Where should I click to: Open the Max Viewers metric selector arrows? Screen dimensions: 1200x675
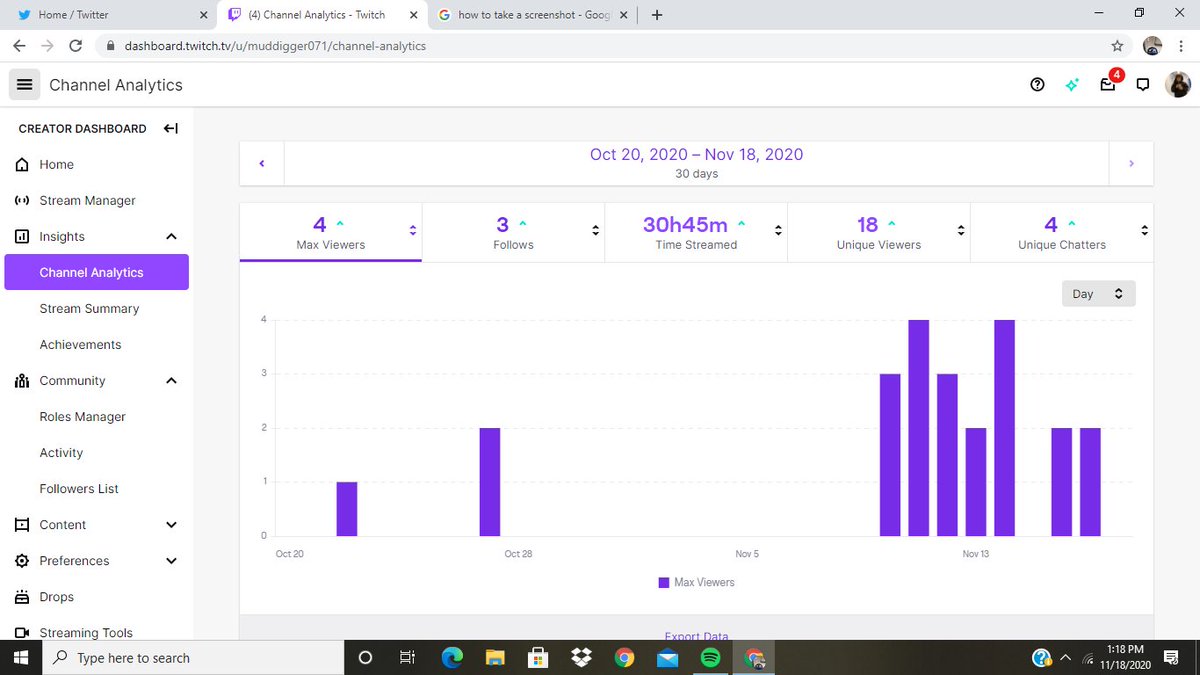[x=412, y=230]
